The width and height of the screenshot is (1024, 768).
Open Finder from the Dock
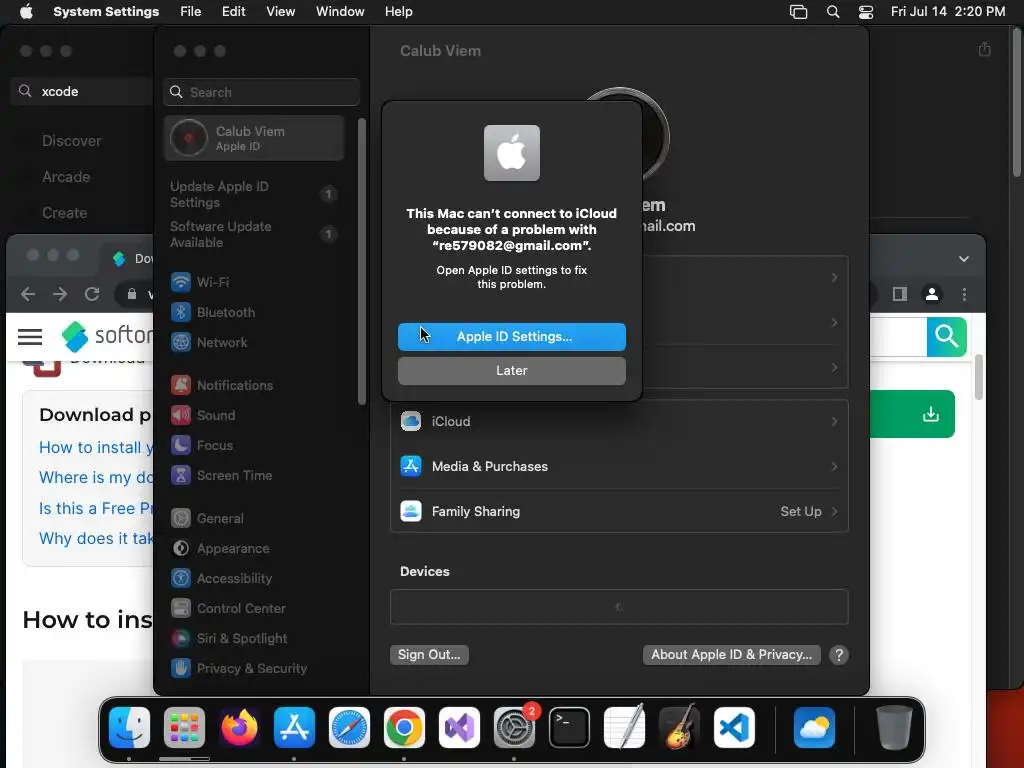pyautogui.click(x=129, y=728)
